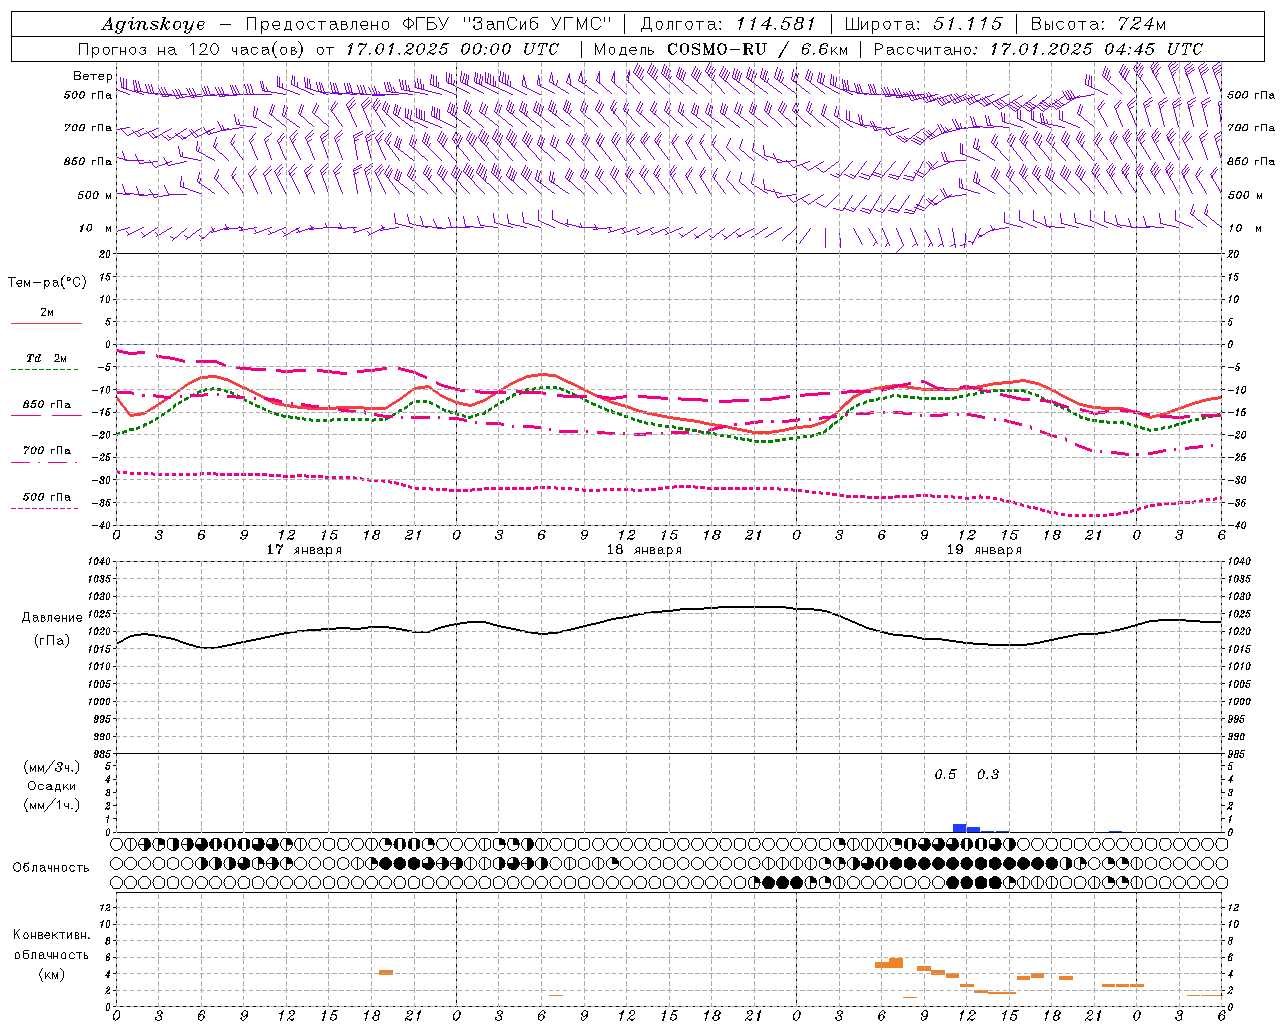The height and width of the screenshot is (1024, 1280).
Task: Click the 0.3 precipitation amount value
Action: (x=988, y=775)
